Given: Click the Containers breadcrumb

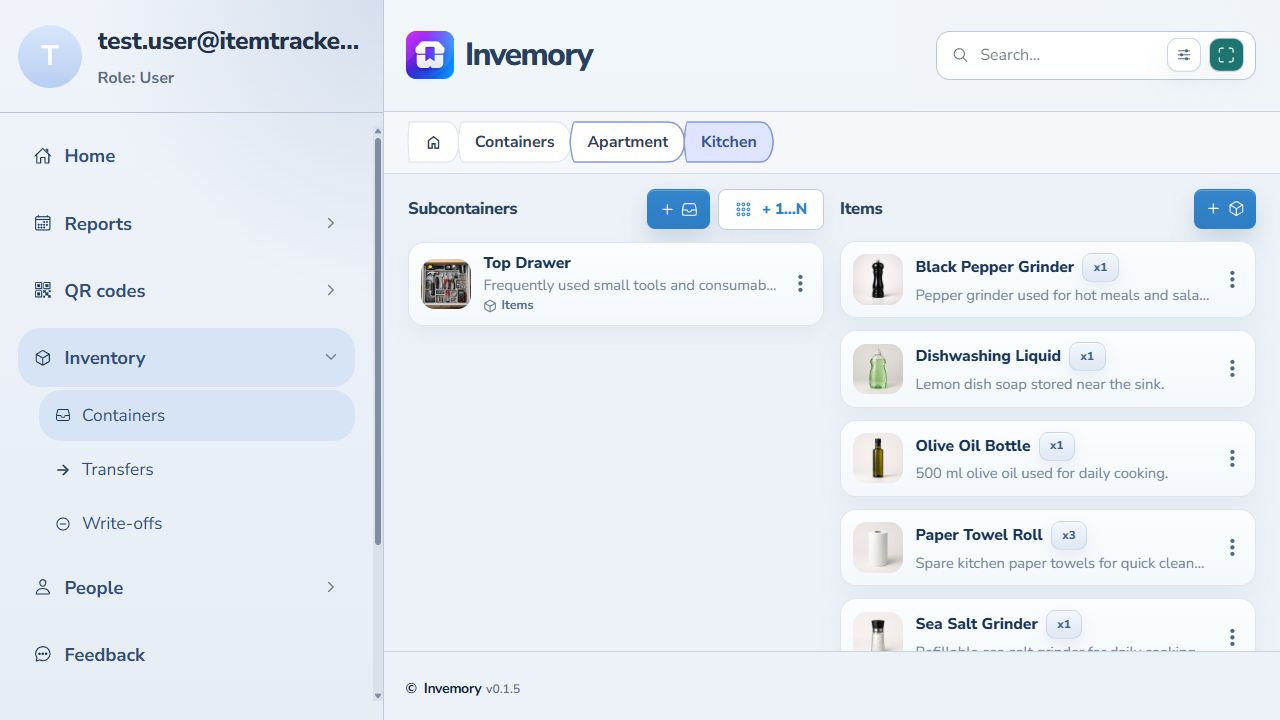Looking at the screenshot, I should (x=514, y=142).
